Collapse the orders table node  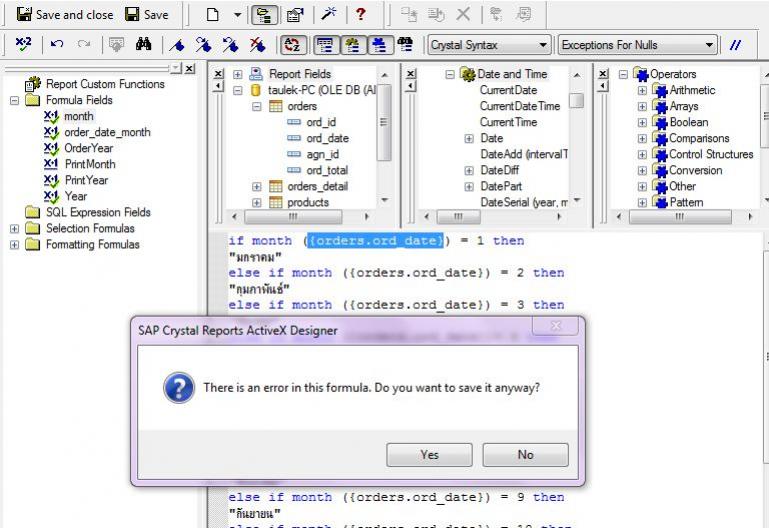click(x=256, y=106)
